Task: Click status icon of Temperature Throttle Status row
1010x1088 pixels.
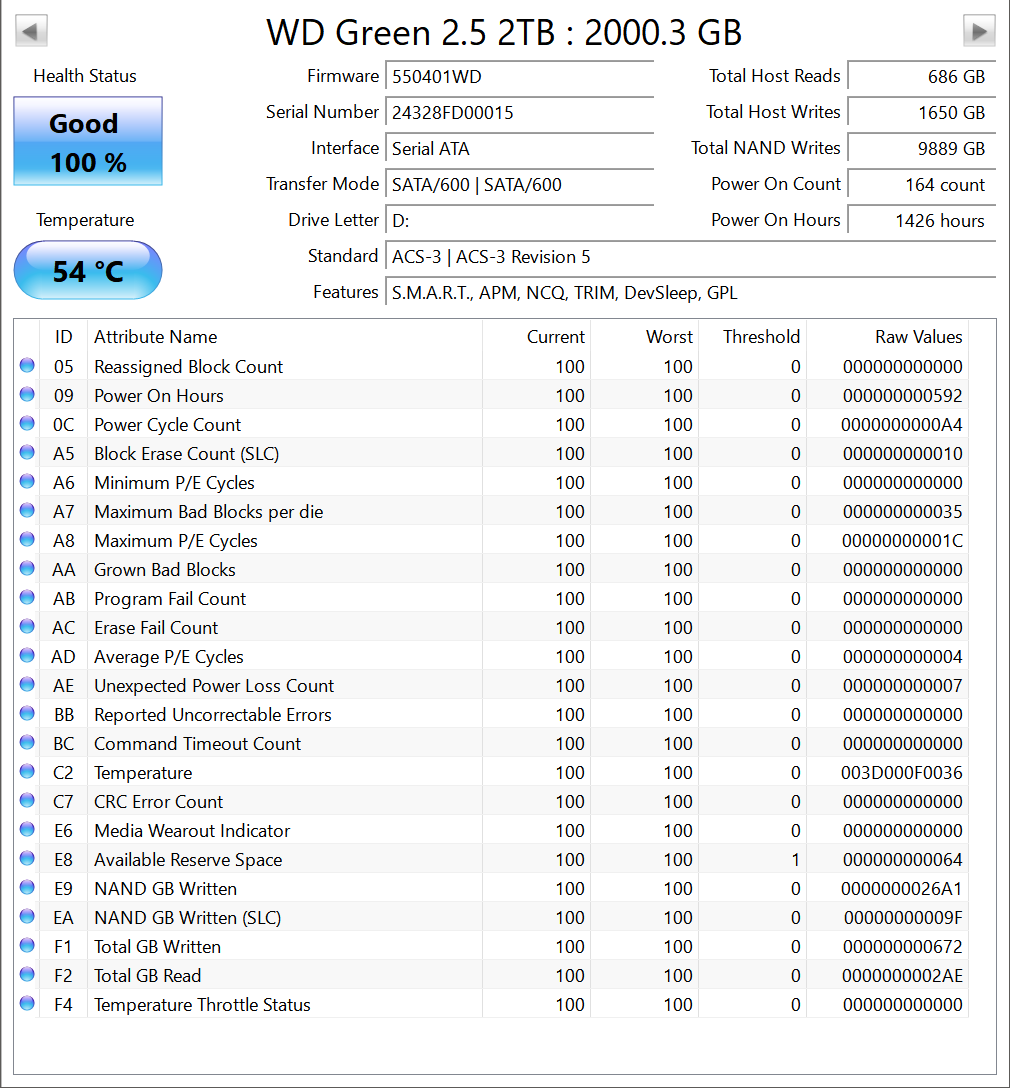Action: pyautogui.click(x=27, y=1003)
